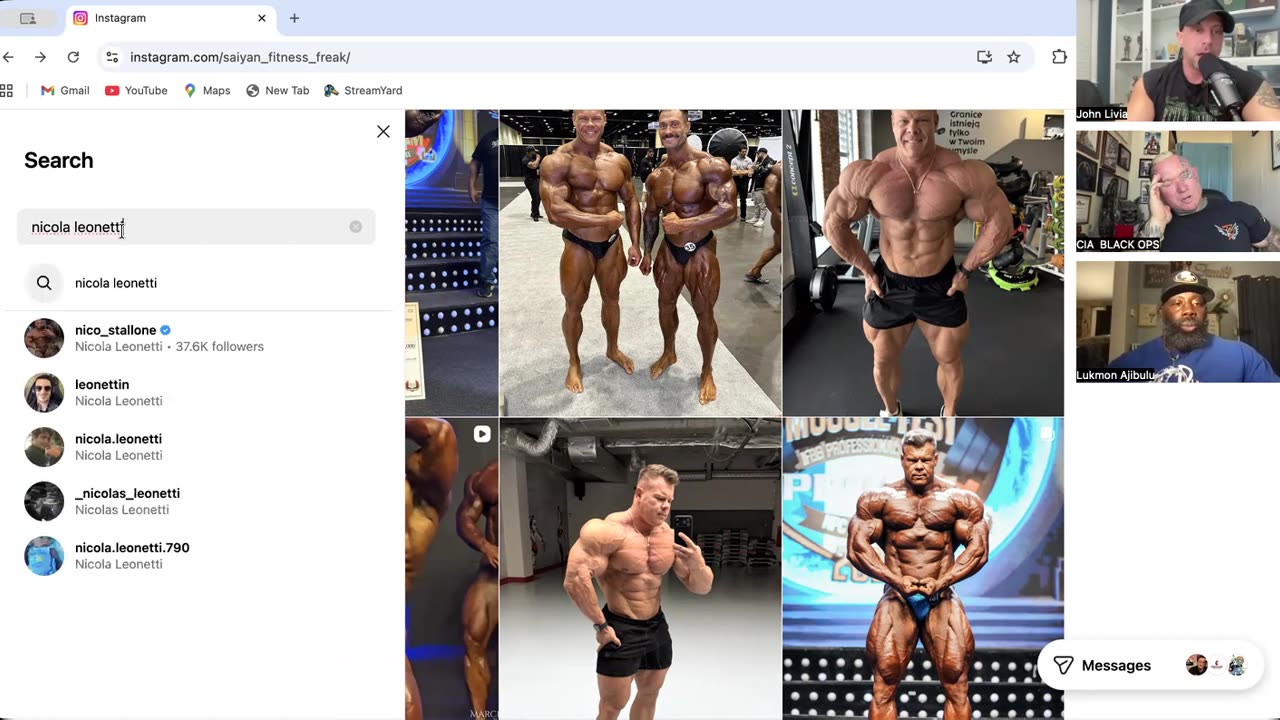Open site information icon in address bar
The height and width of the screenshot is (720, 1280).
pyautogui.click(x=112, y=57)
